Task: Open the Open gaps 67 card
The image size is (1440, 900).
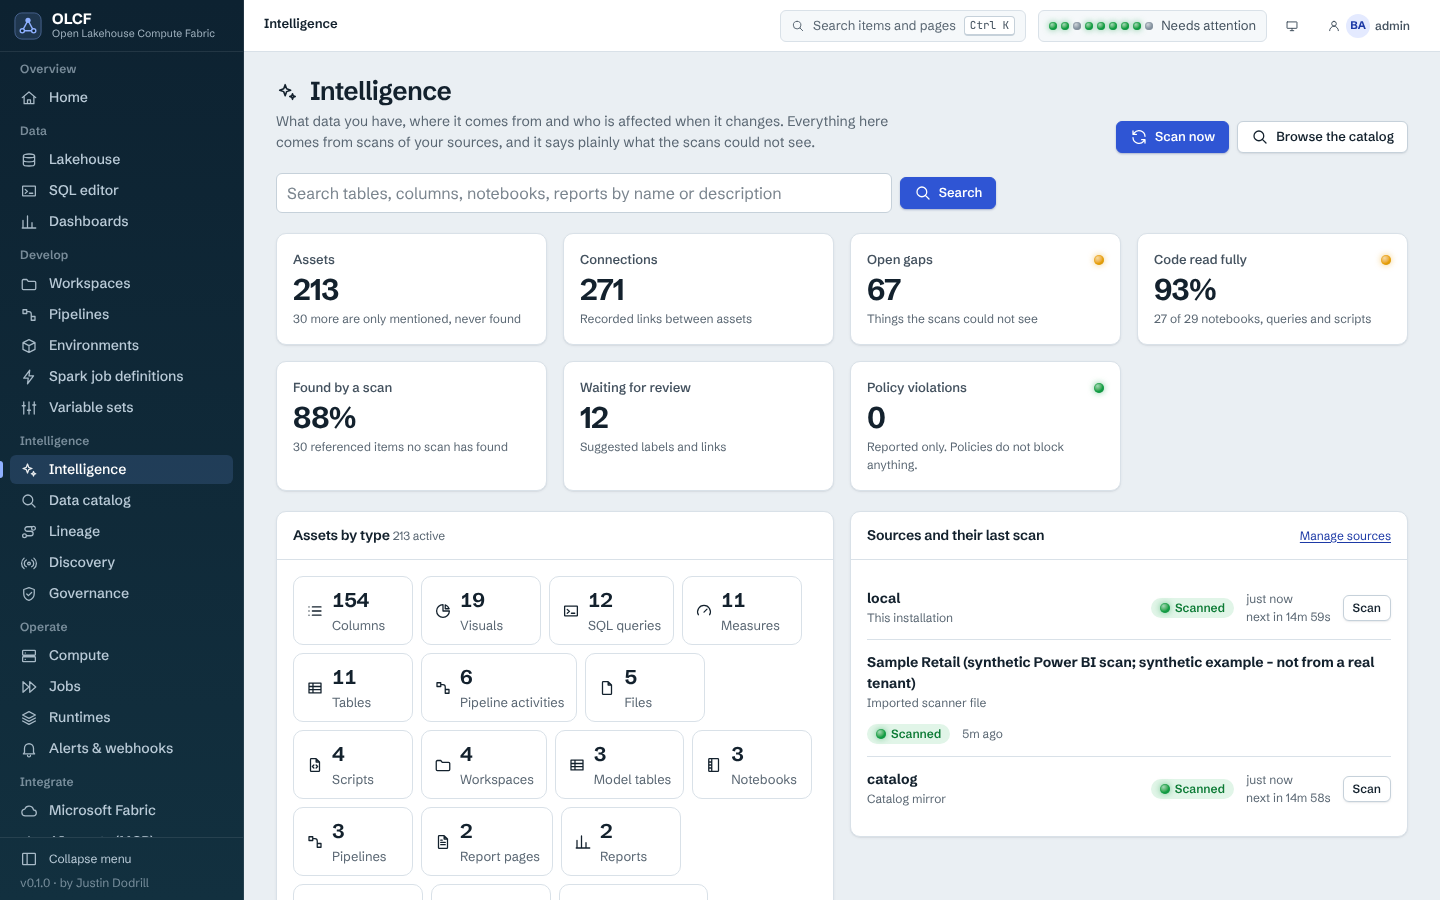Action: [x=985, y=289]
